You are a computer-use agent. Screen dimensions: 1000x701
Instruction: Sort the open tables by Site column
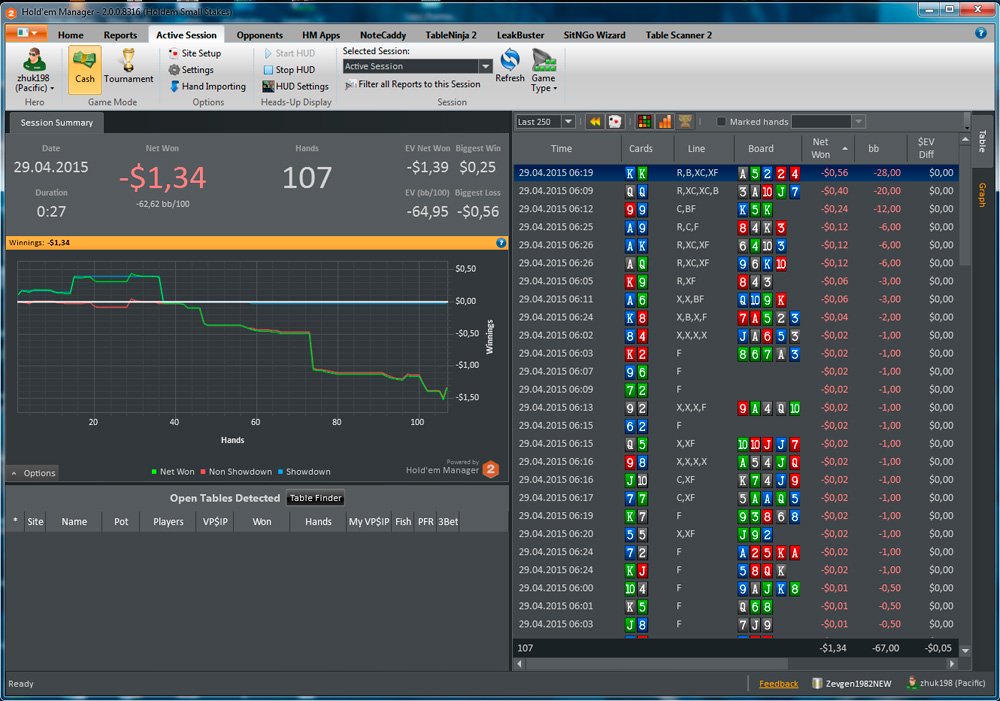coord(35,521)
